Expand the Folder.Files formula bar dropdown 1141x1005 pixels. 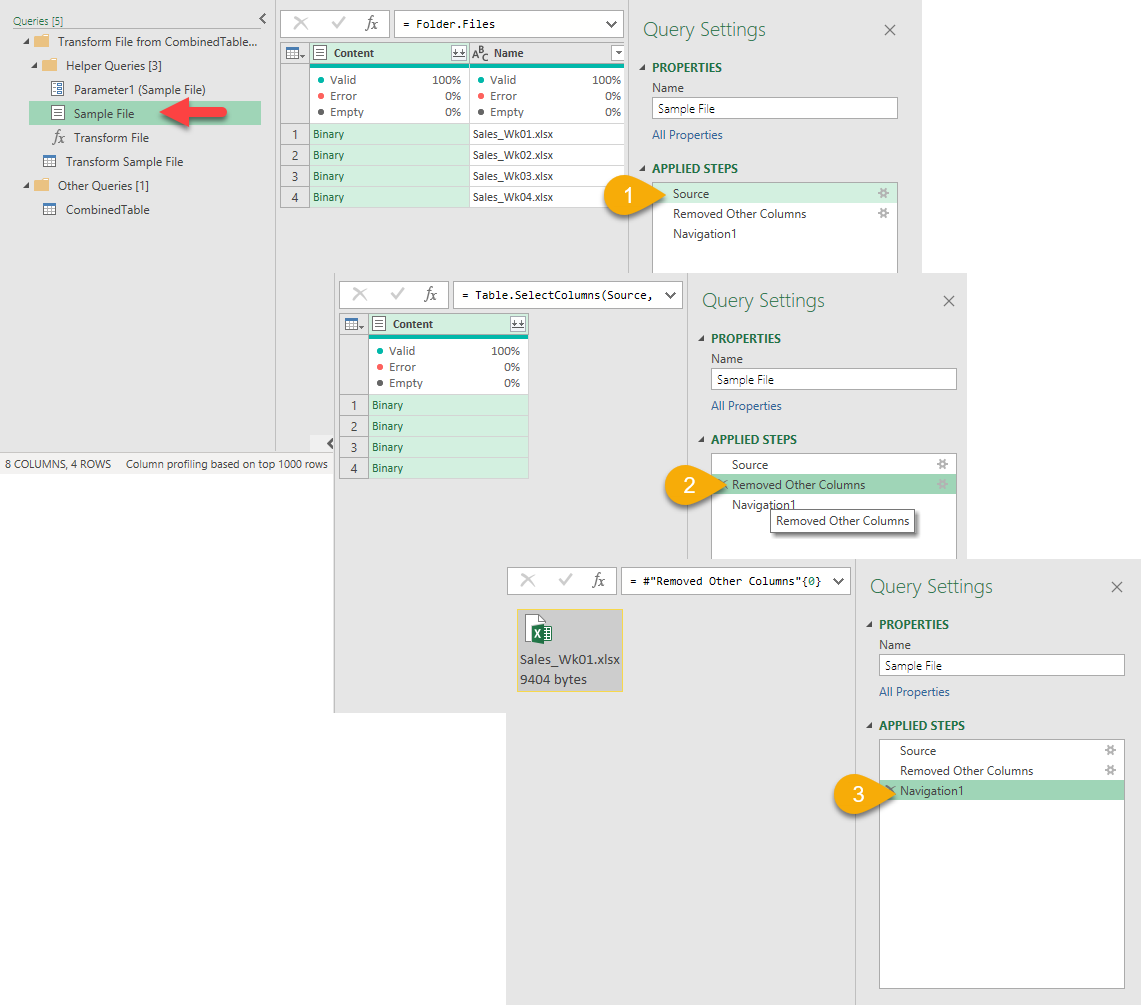click(x=611, y=24)
